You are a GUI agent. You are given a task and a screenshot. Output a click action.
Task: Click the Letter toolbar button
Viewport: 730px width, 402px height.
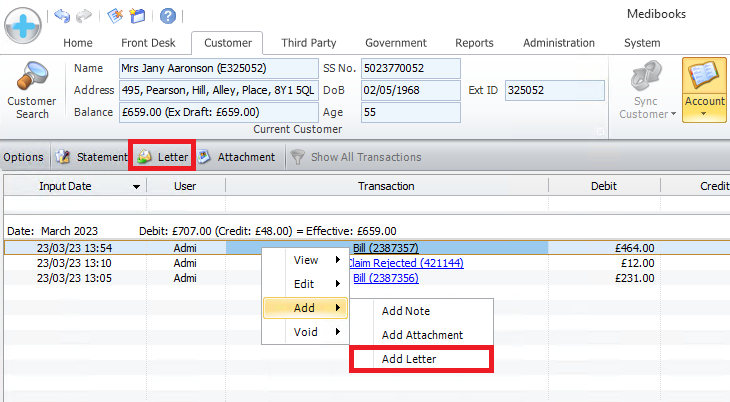pyautogui.click(x=163, y=157)
